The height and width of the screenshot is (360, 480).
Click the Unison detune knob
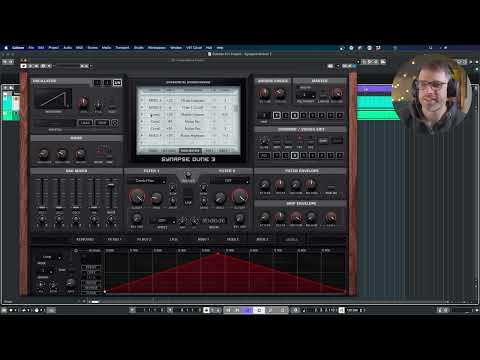click(x=280, y=93)
